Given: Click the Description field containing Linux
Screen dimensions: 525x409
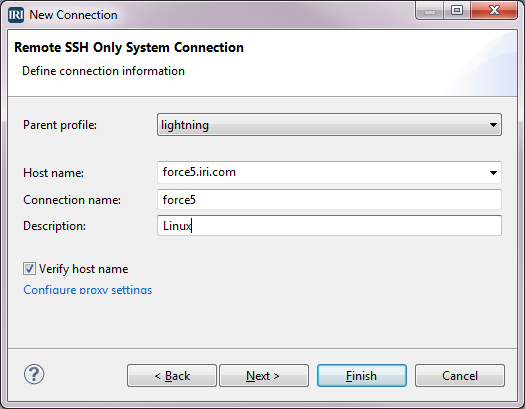Looking at the screenshot, I should pyautogui.click(x=329, y=226).
